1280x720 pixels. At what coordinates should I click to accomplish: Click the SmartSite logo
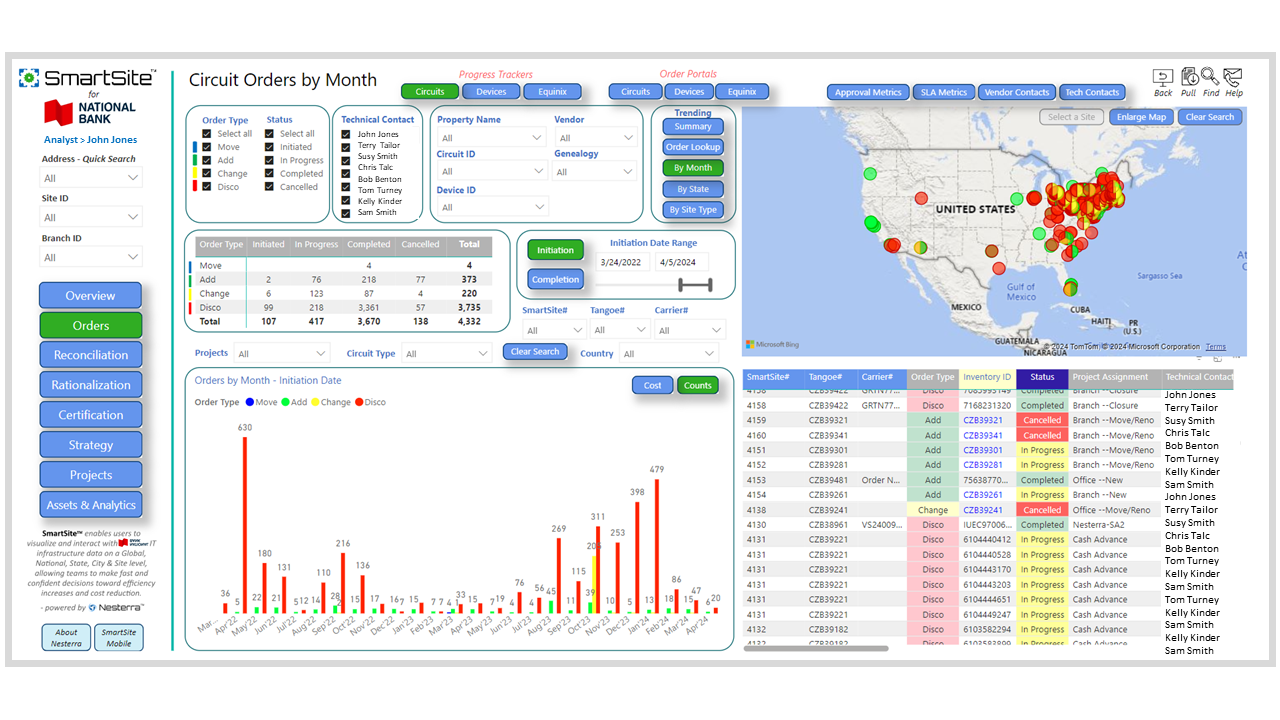click(x=88, y=78)
